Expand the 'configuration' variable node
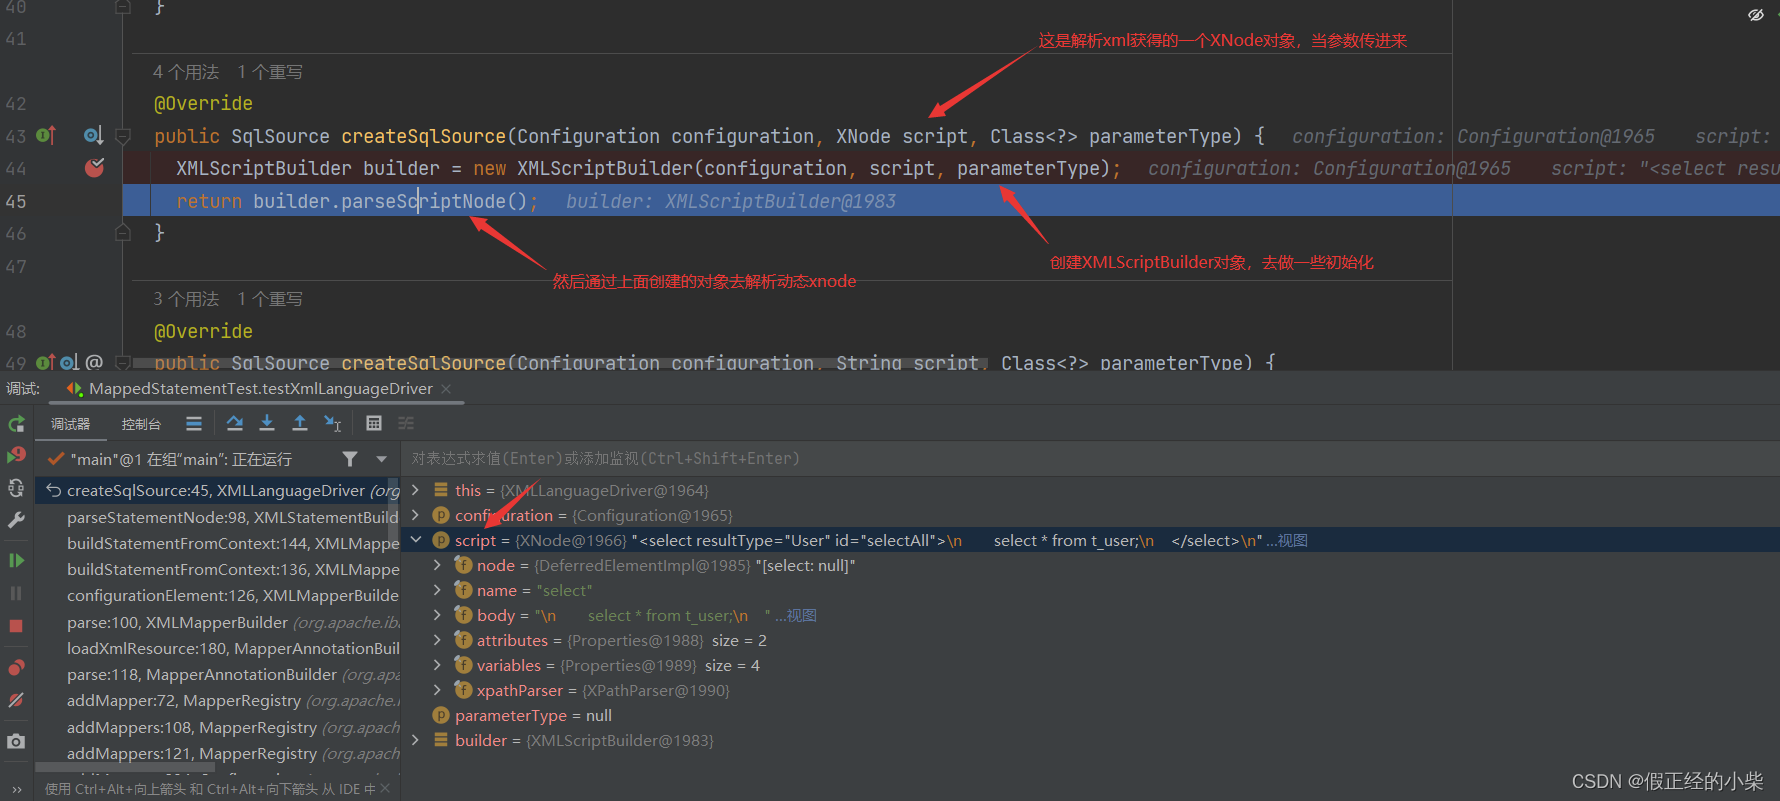1780x801 pixels. (415, 515)
